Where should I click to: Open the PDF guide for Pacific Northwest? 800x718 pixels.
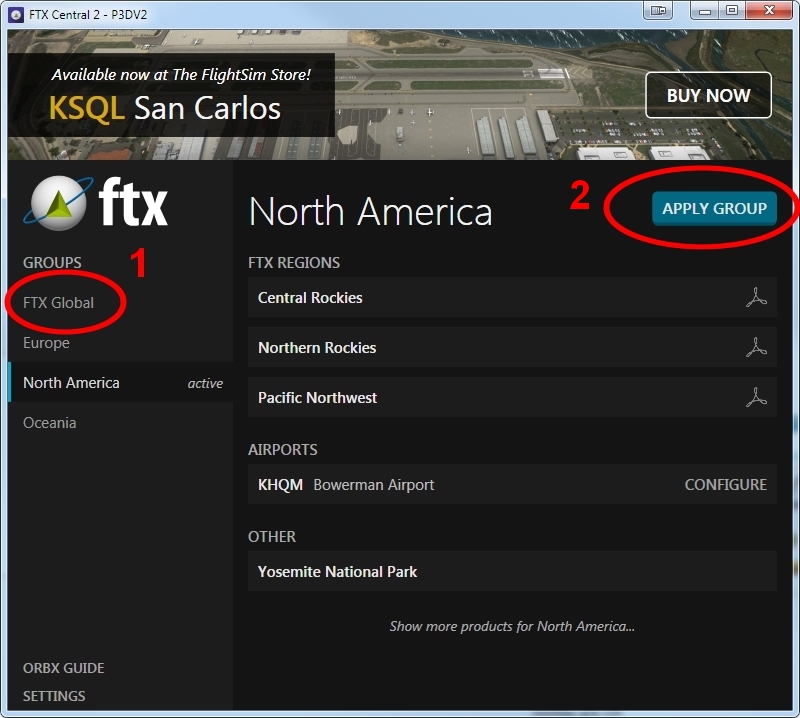756,398
